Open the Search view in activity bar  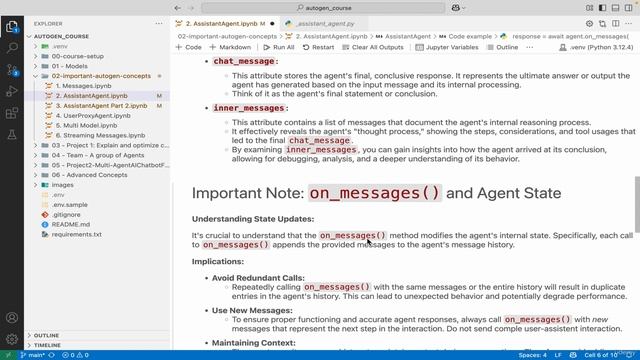tap(12, 48)
